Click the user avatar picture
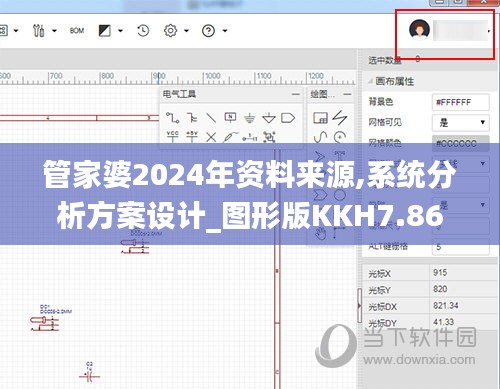 419,29
